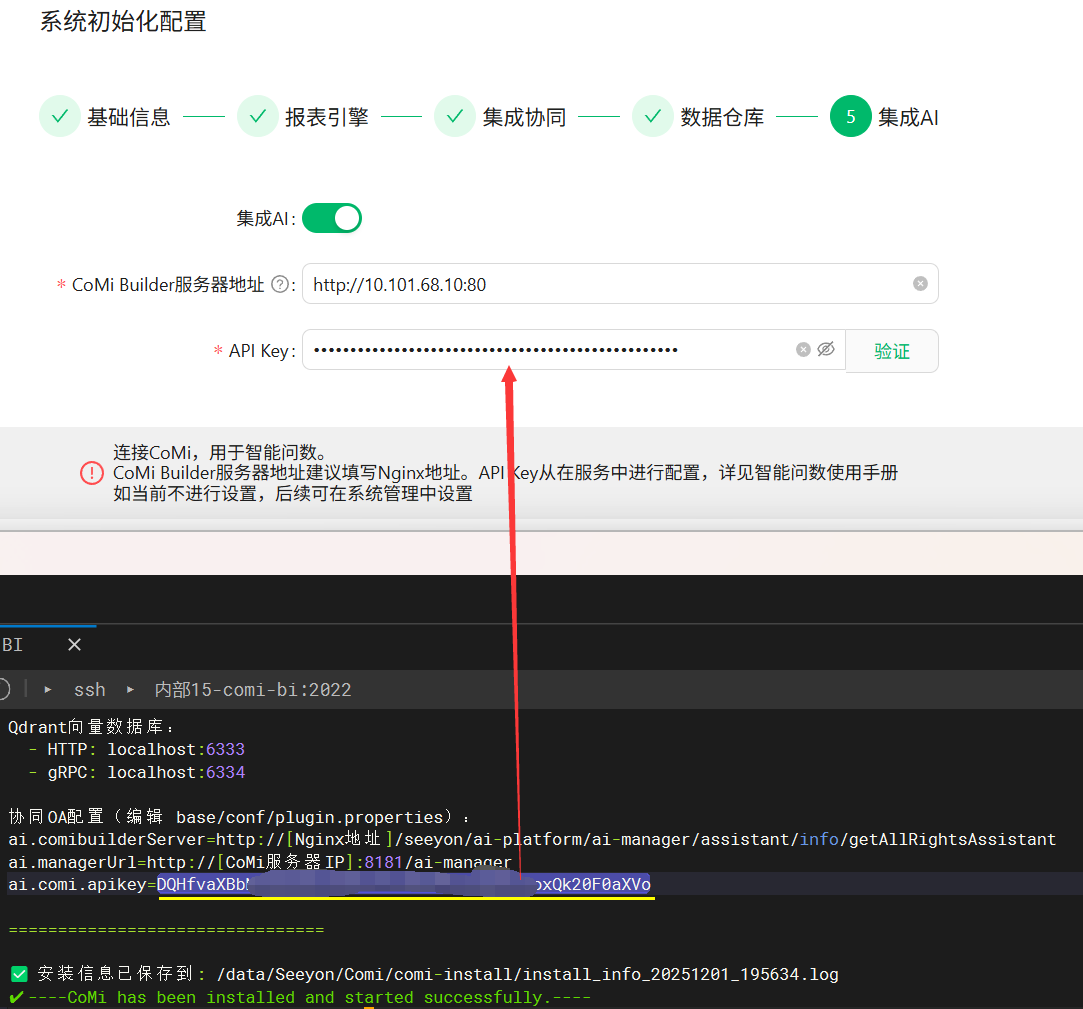This screenshot has width=1083, height=1009.
Task: Close the BI terminal tab
Action: [x=74, y=645]
